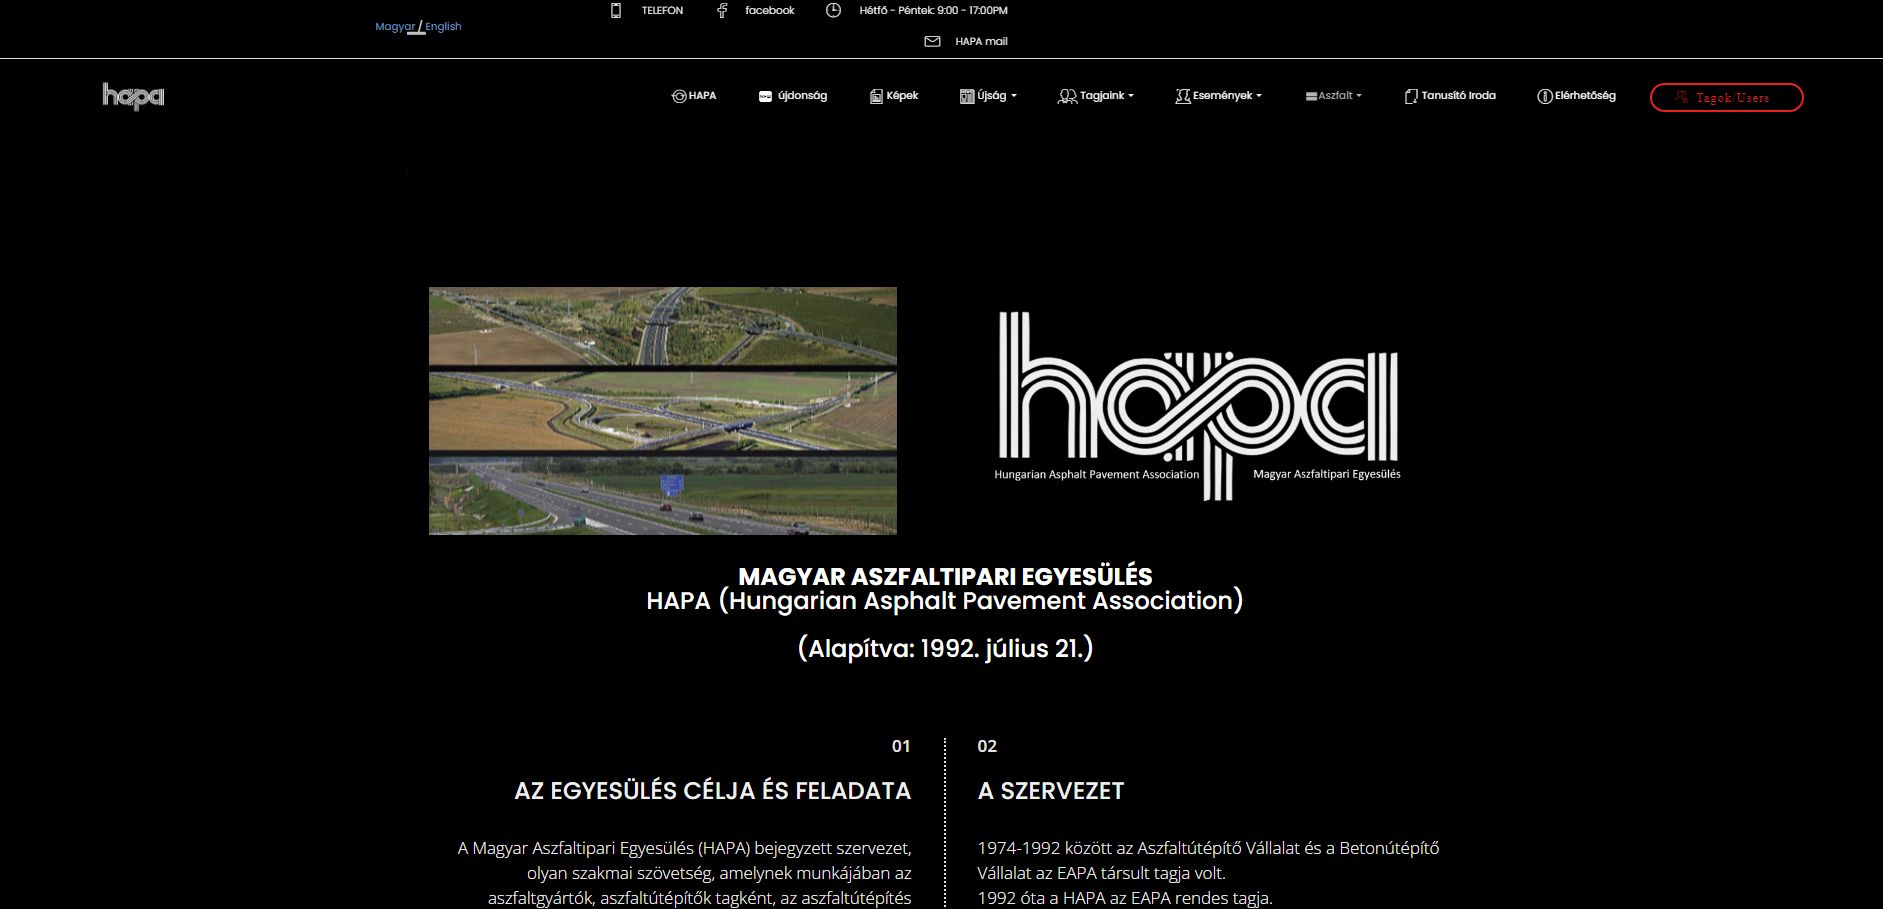This screenshot has height=909, width=1883.
Task: Click the people icon beside Tagjaink
Action: point(1067,96)
